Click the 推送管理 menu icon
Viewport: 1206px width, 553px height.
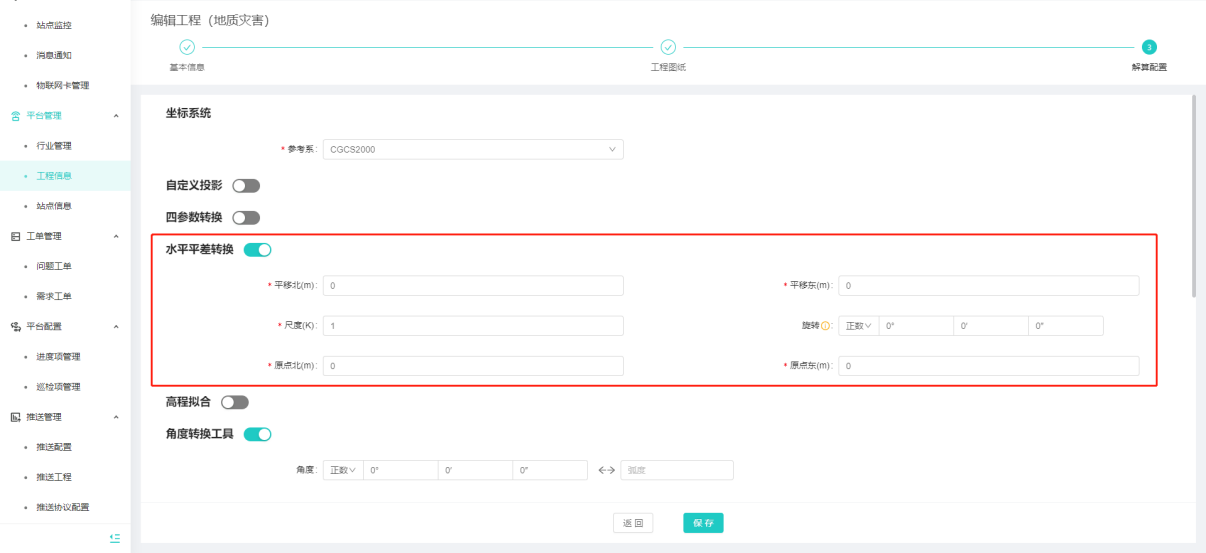(x=15, y=417)
